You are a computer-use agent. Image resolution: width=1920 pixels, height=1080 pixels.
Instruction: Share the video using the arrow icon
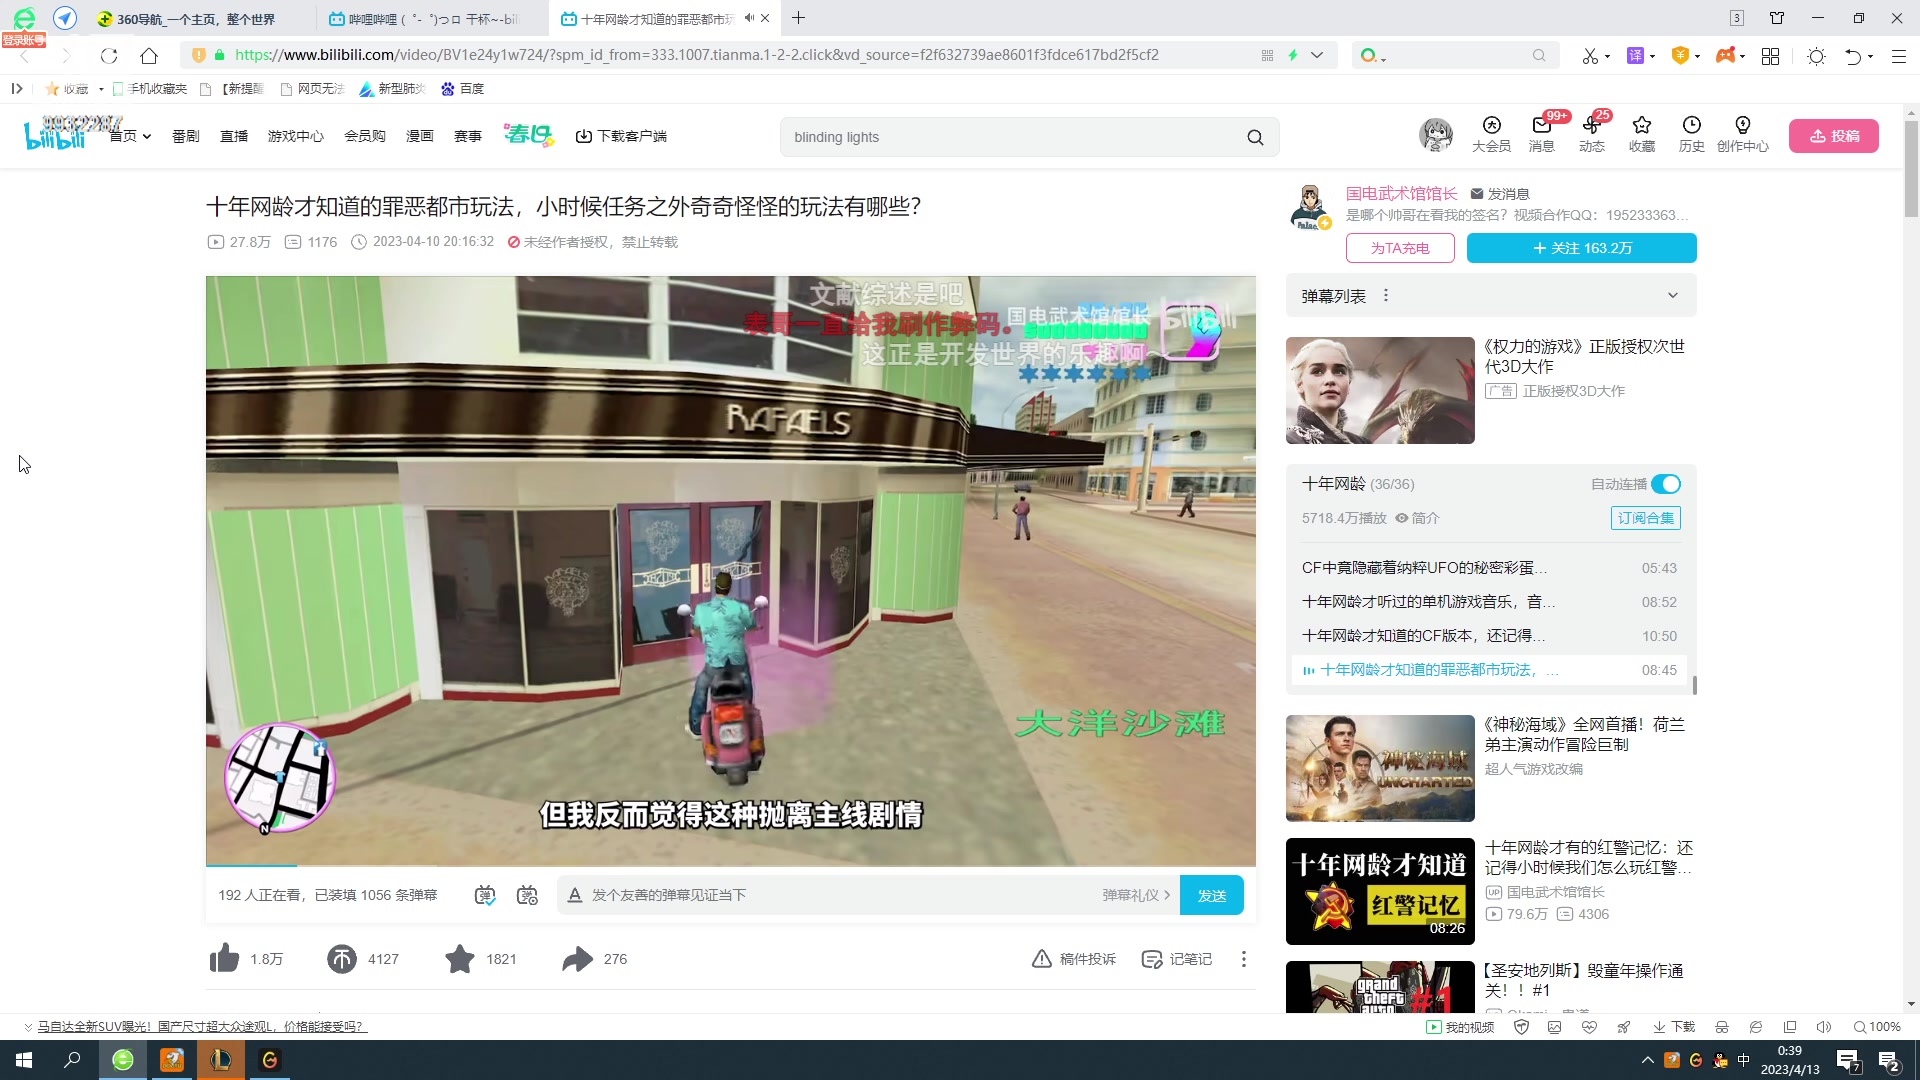[575, 958]
